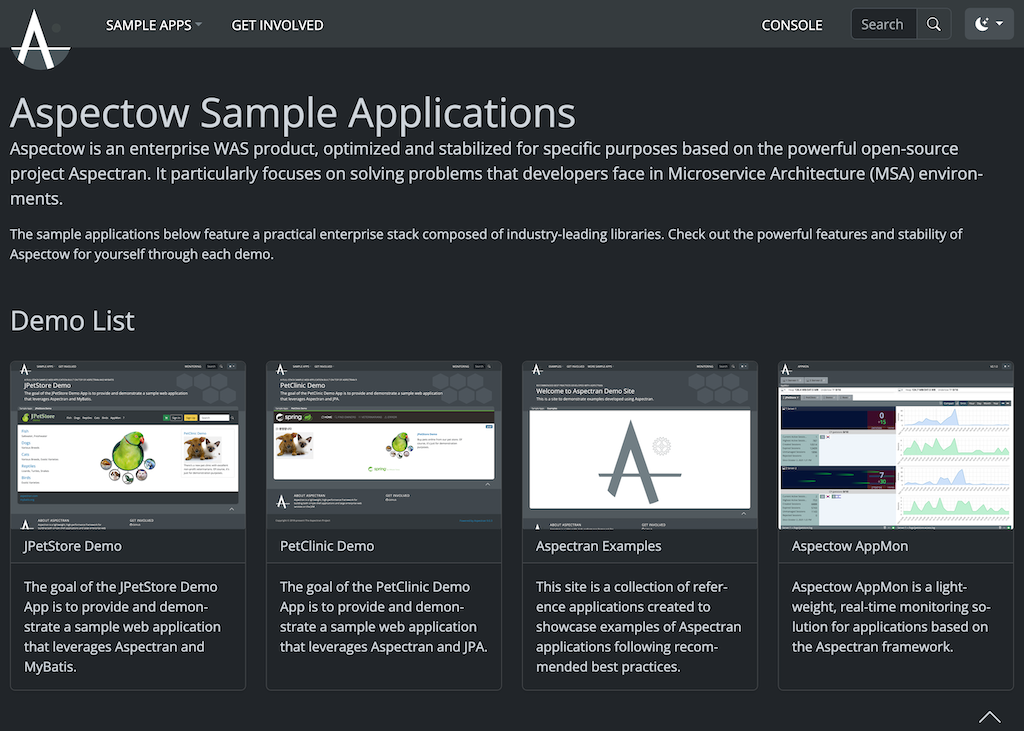Open the GET INVOLVED menu item
1024x731 pixels.
pyautogui.click(x=277, y=25)
